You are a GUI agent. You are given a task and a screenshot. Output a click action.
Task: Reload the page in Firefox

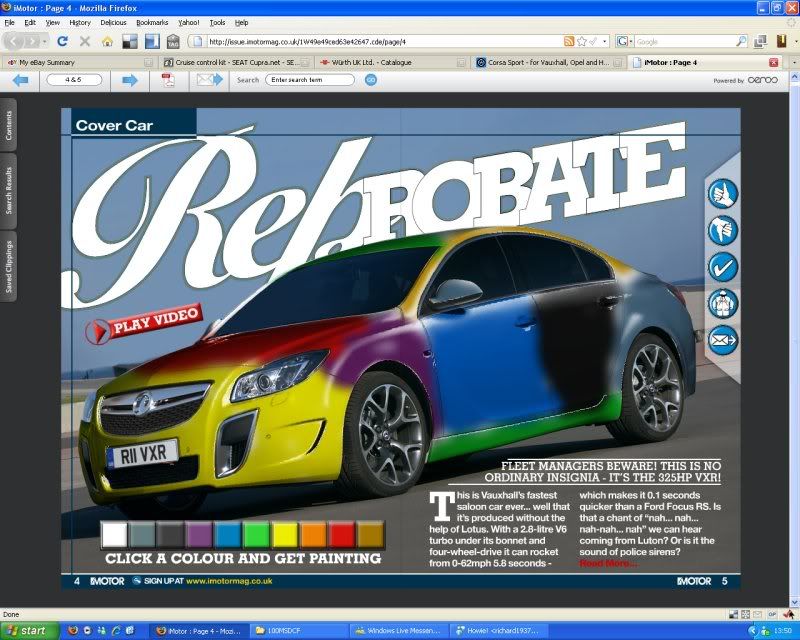point(62,42)
